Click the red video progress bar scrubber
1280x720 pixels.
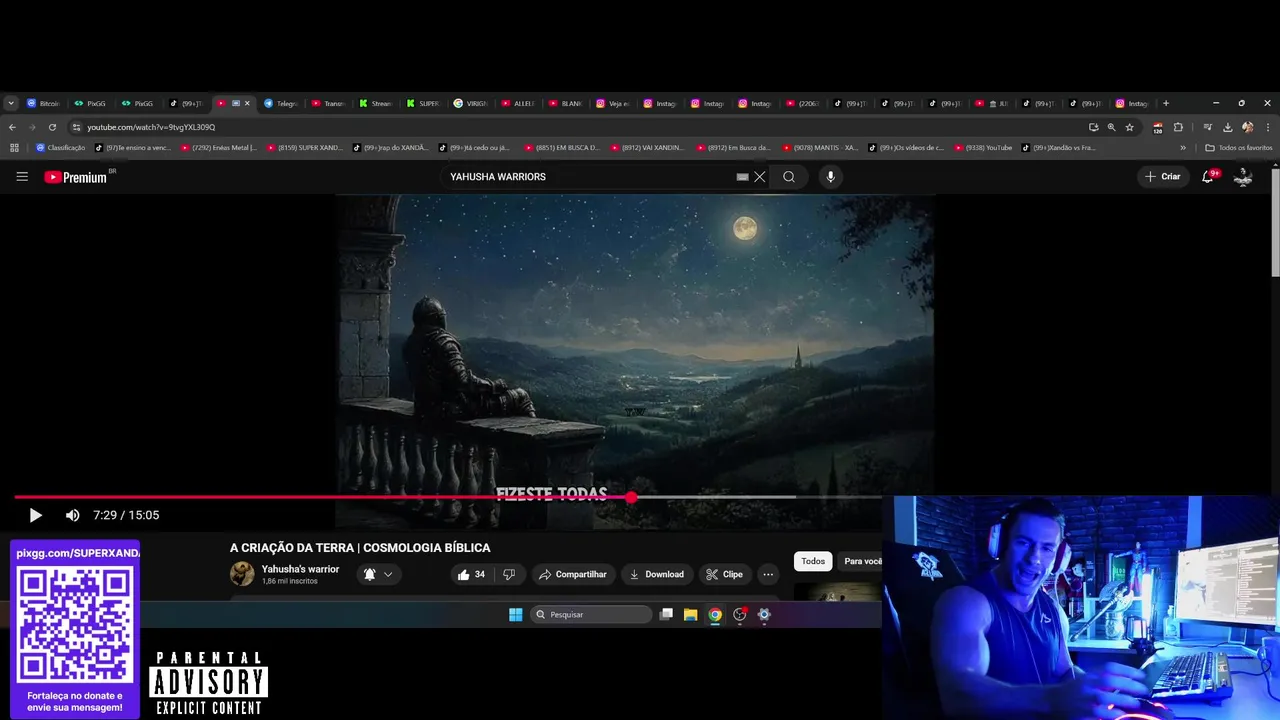632,497
